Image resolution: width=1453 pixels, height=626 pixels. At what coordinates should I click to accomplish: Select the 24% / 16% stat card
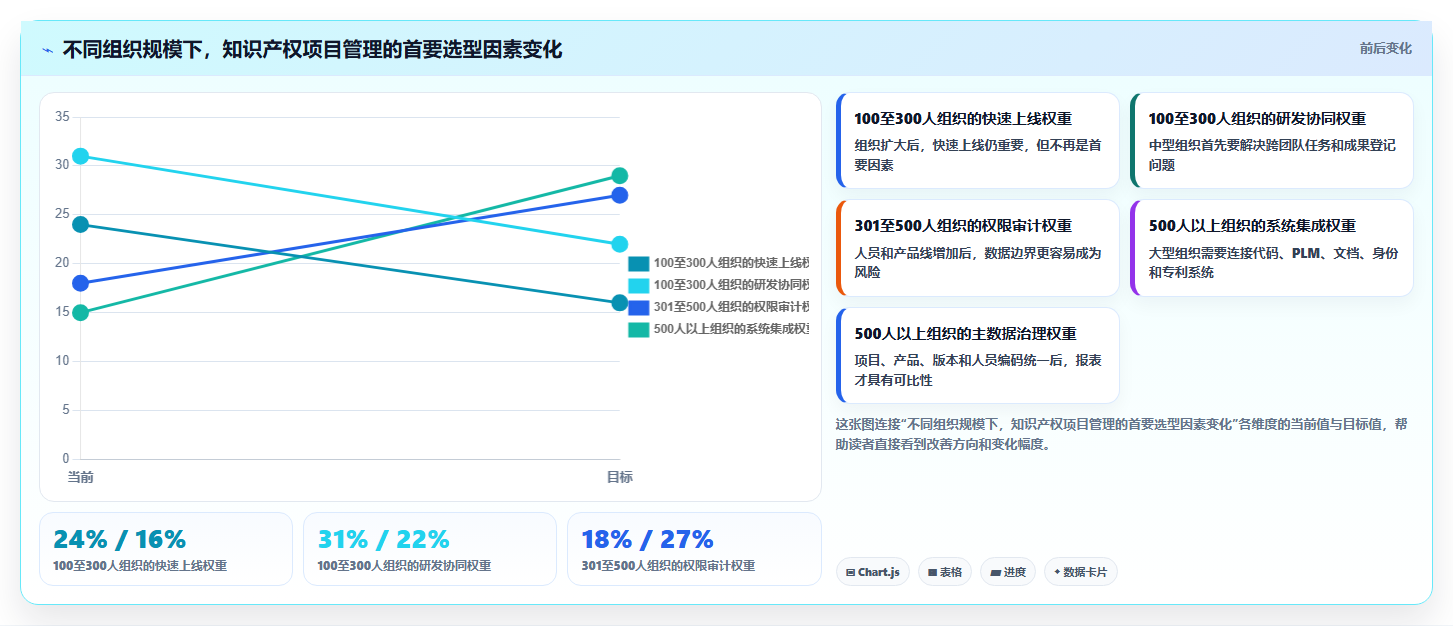click(166, 549)
